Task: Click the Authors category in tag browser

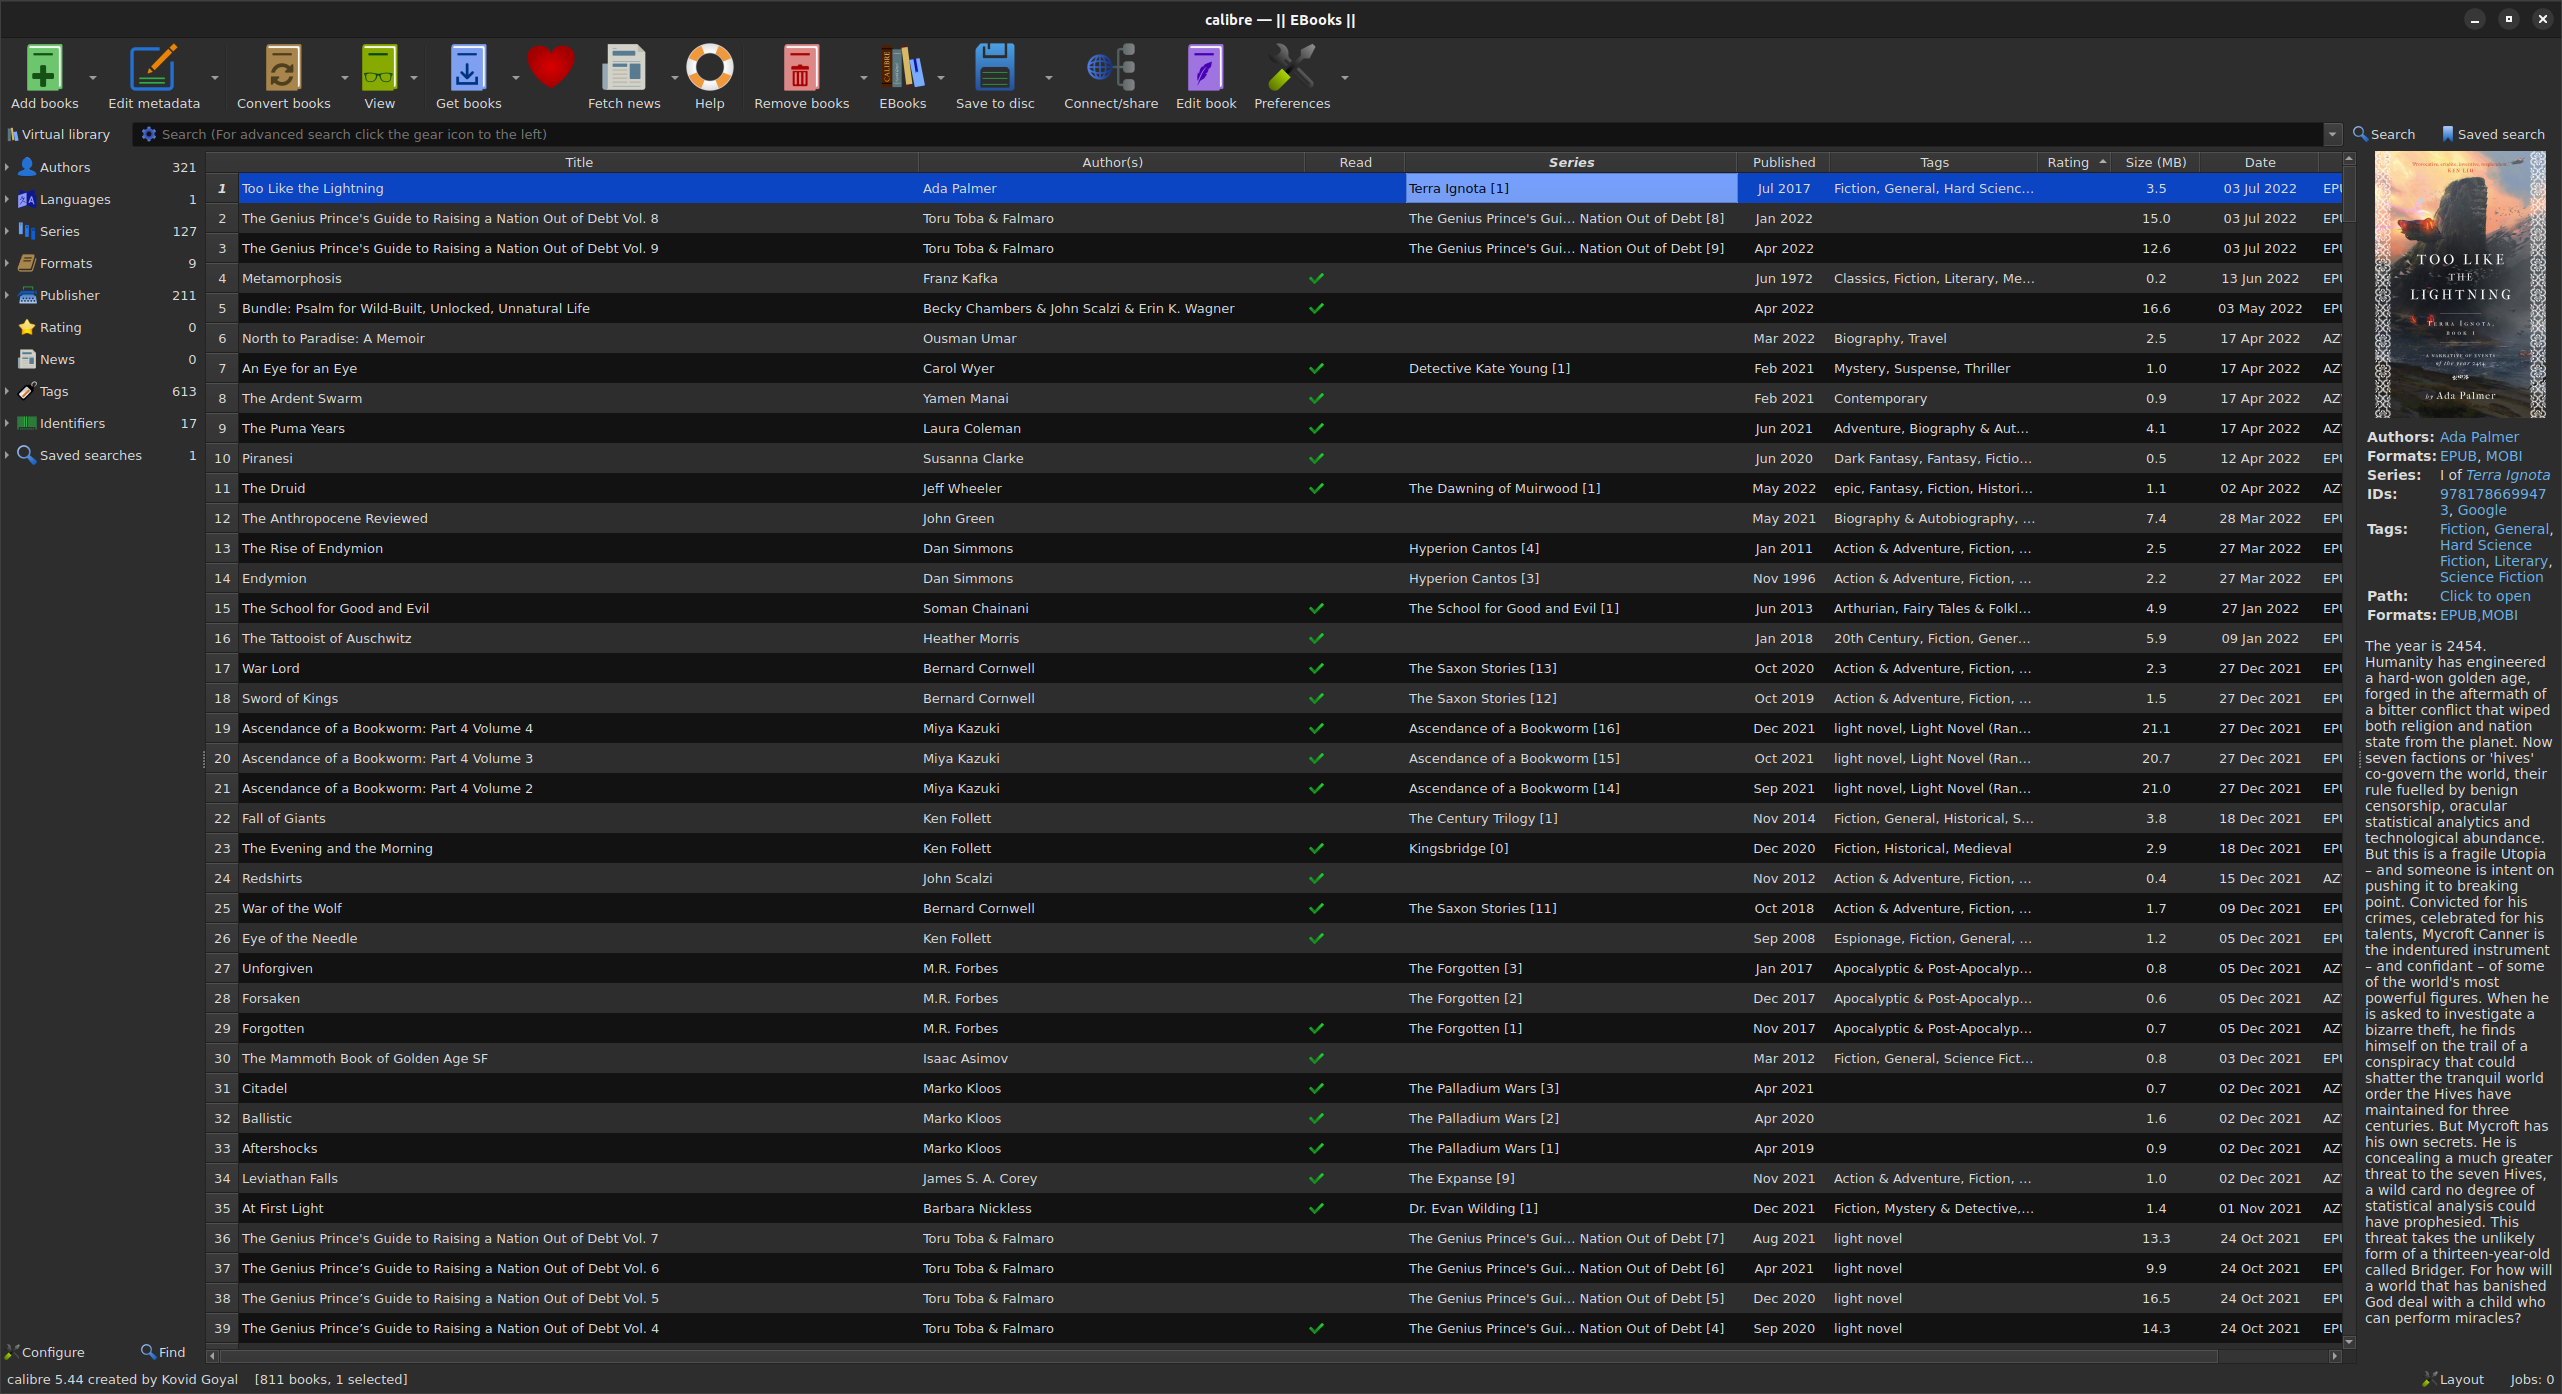Action: point(65,167)
